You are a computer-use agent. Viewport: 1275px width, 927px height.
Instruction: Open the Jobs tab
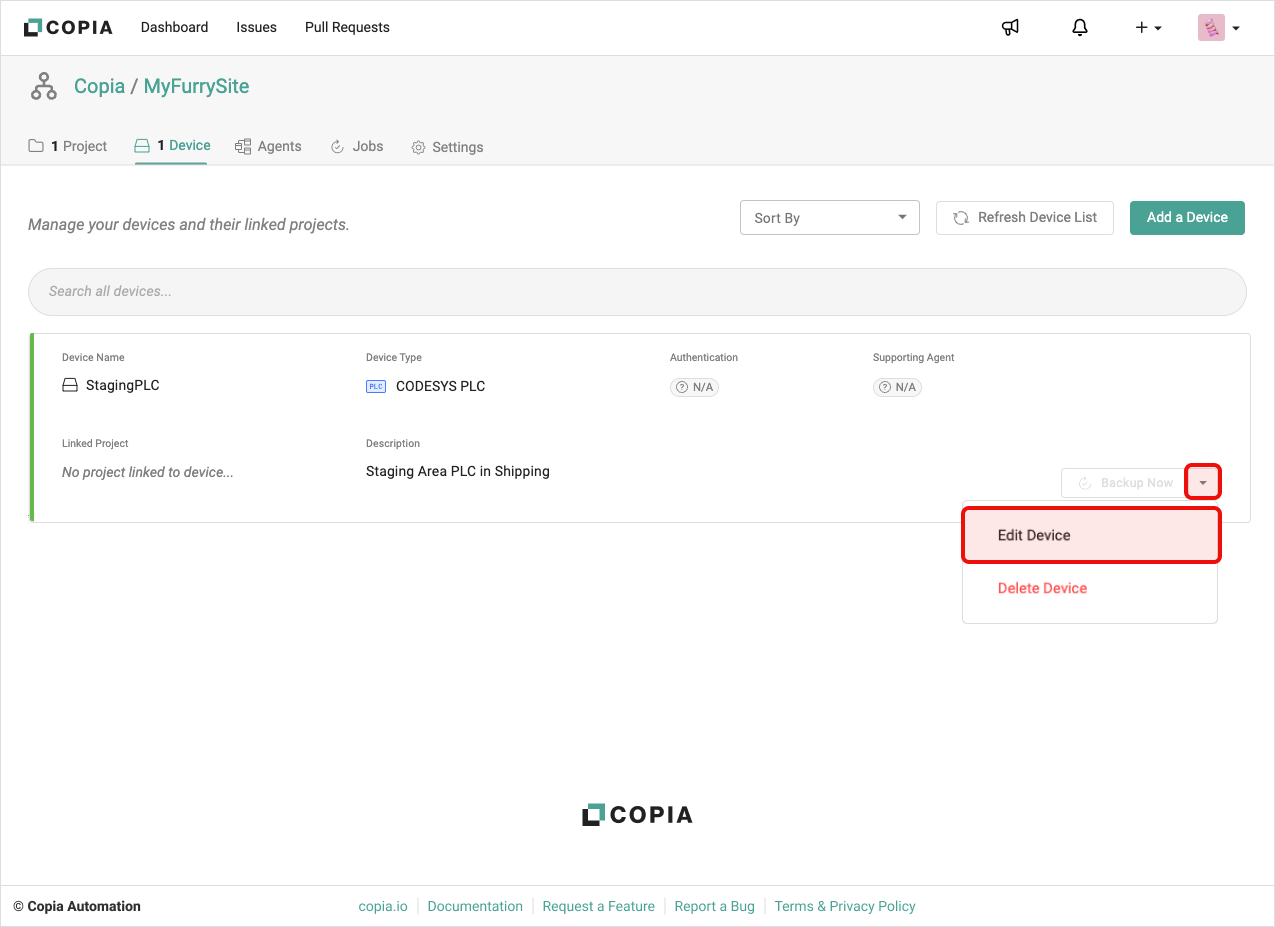tap(357, 147)
